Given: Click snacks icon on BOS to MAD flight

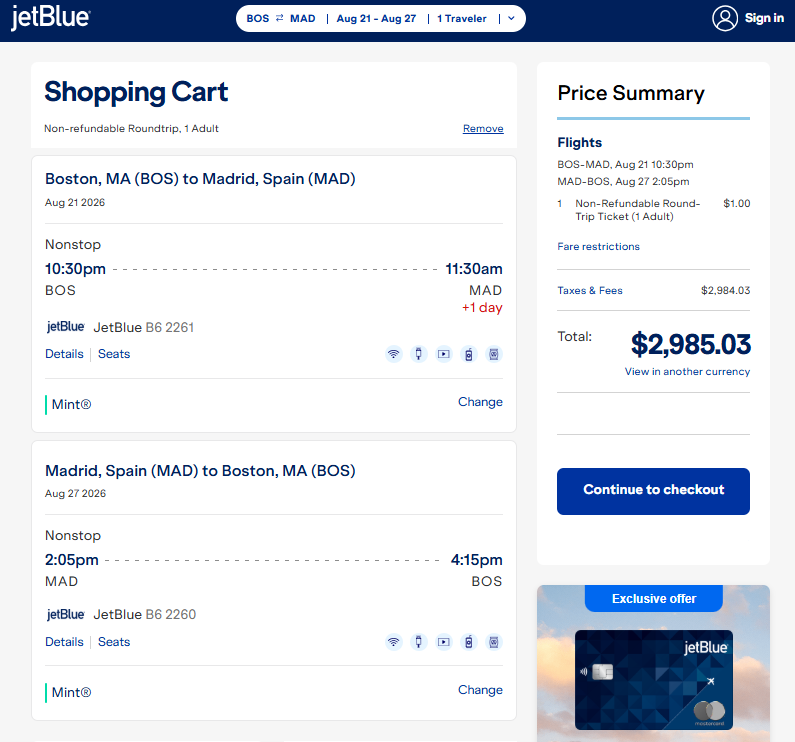Looking at the screenshot, I should click(x=493, y=354).
